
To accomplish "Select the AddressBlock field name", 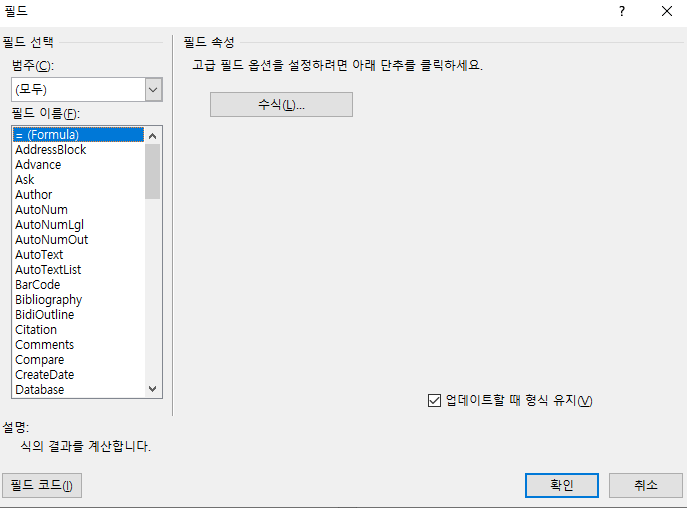I will click(50, 150).
